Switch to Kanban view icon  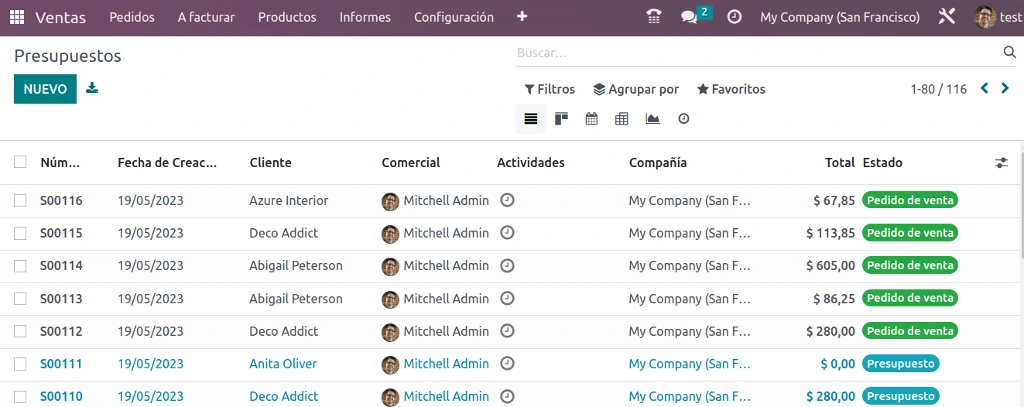coord(562,119)
